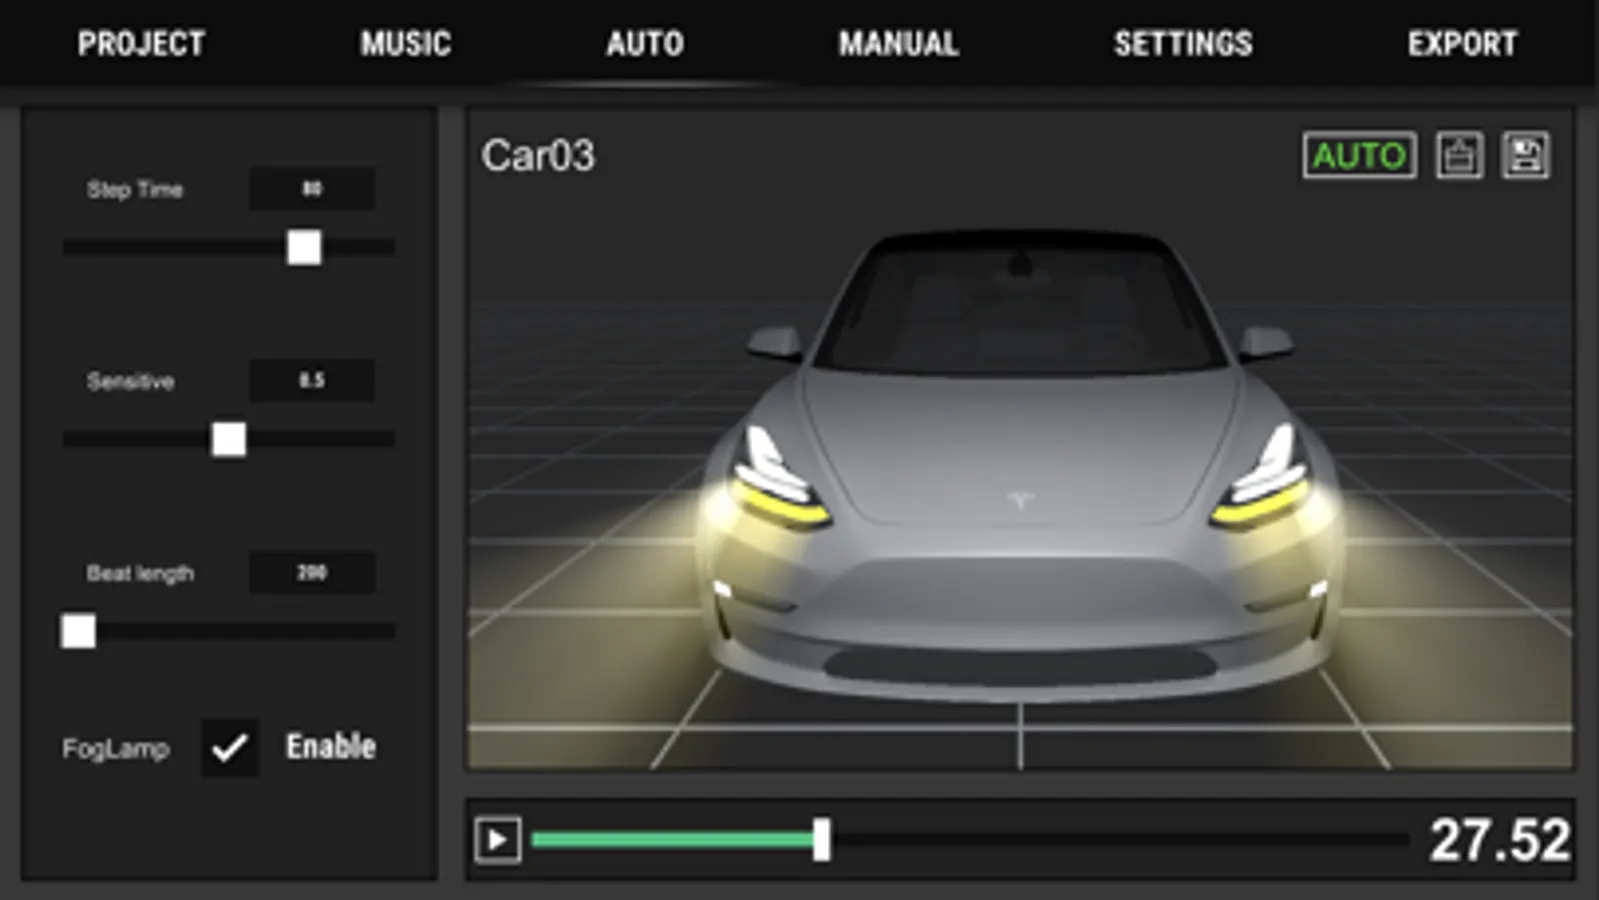This screenshot has height=900, width=1599.
Task: Switch to the EXPORT tab
Action: tap(1462, 43)
